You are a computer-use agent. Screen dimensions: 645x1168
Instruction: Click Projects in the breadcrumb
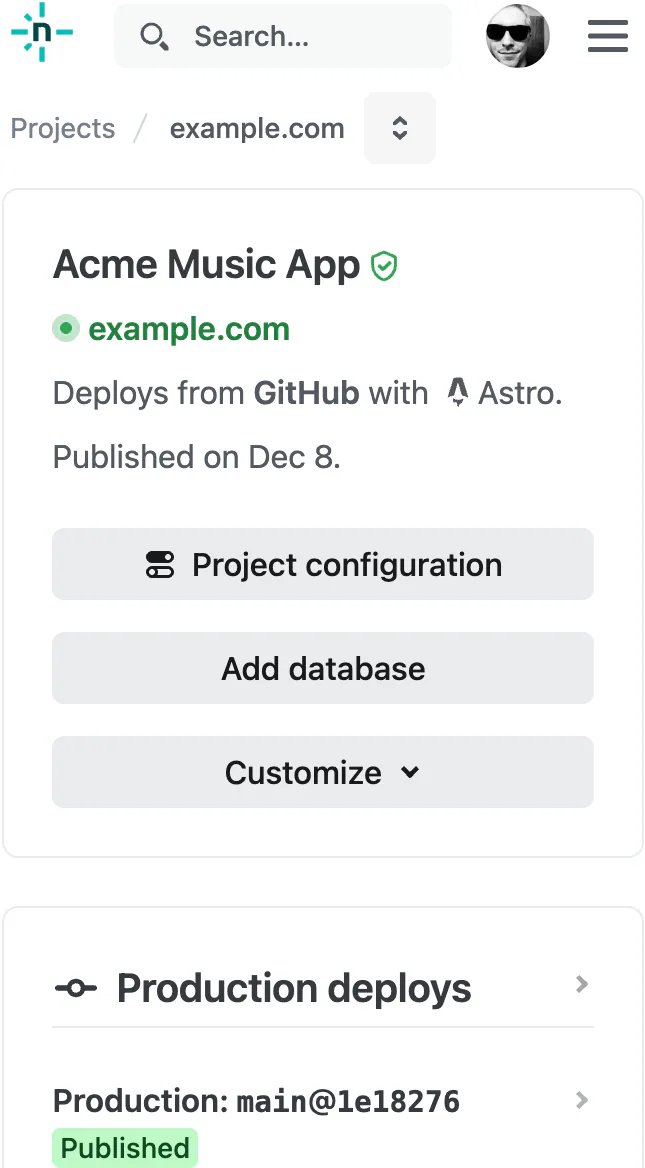pos(62,128)
